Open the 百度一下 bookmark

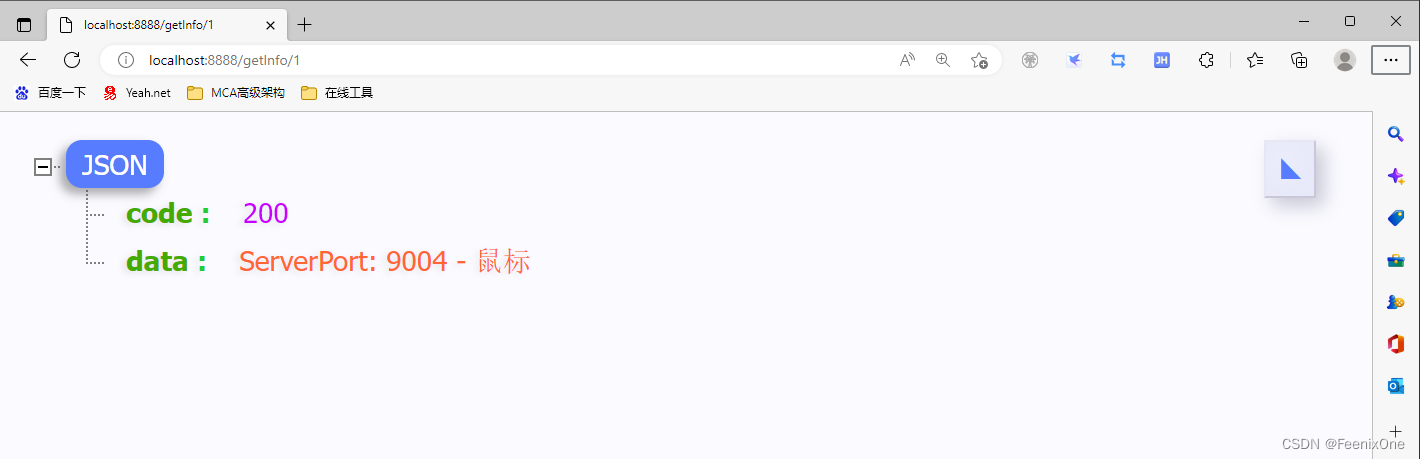50,93
